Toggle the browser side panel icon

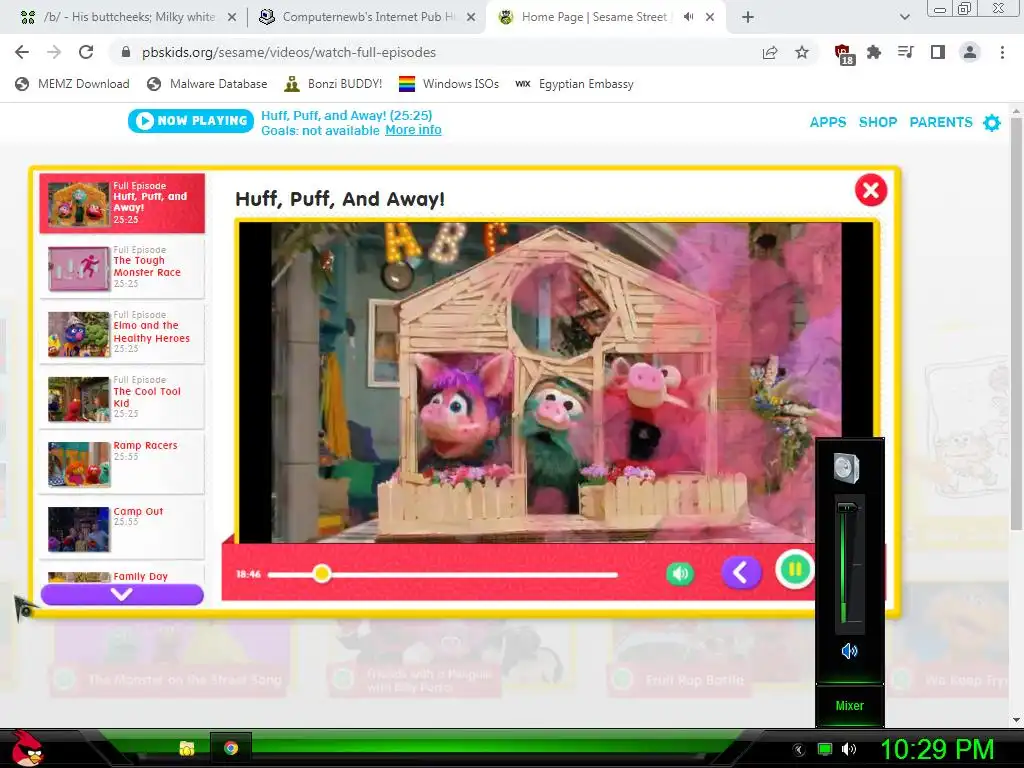[938, 52]
